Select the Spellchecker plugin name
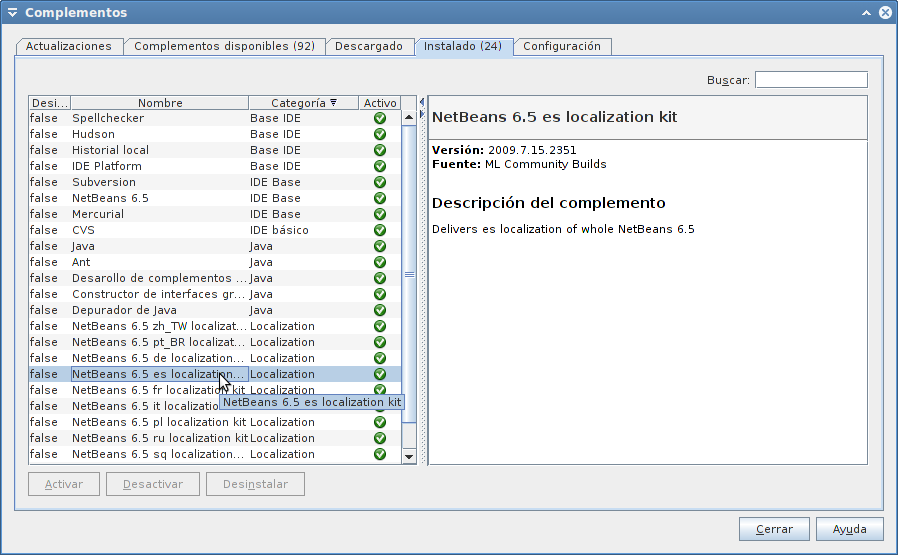The image size is (898, 555). [108, 118]
